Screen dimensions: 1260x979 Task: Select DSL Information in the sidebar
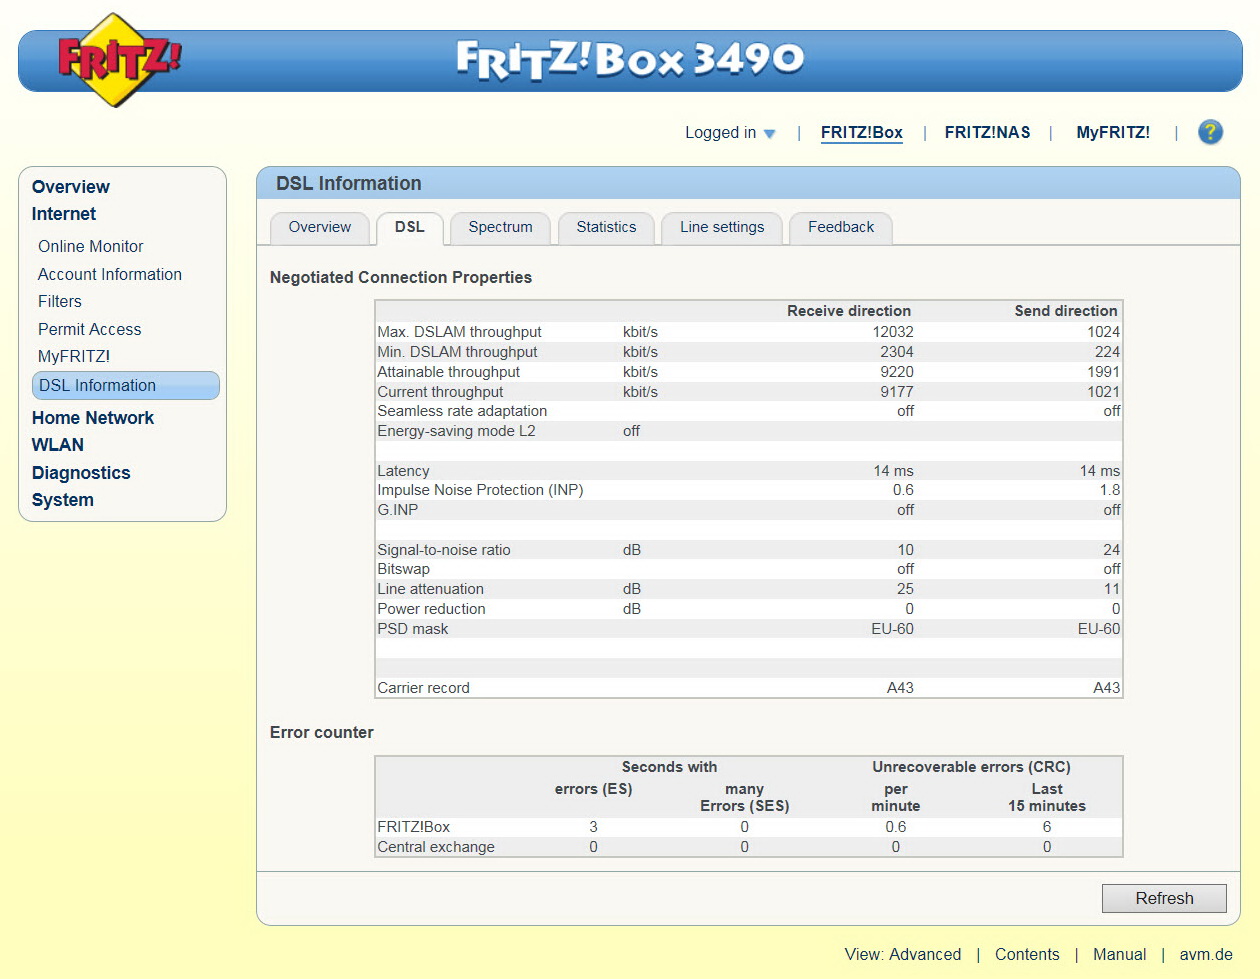pos(126,385)
